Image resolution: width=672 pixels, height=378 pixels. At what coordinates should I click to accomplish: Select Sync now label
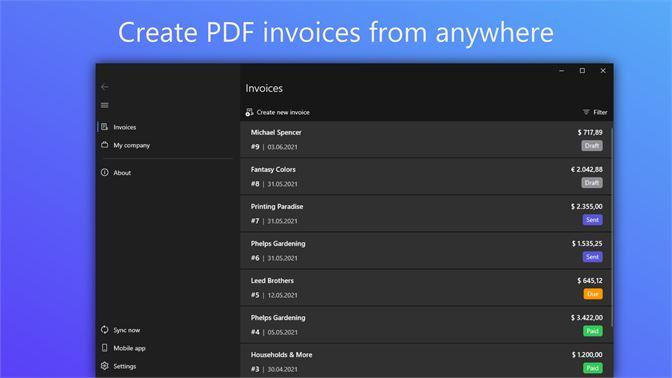tap(126, 330)
